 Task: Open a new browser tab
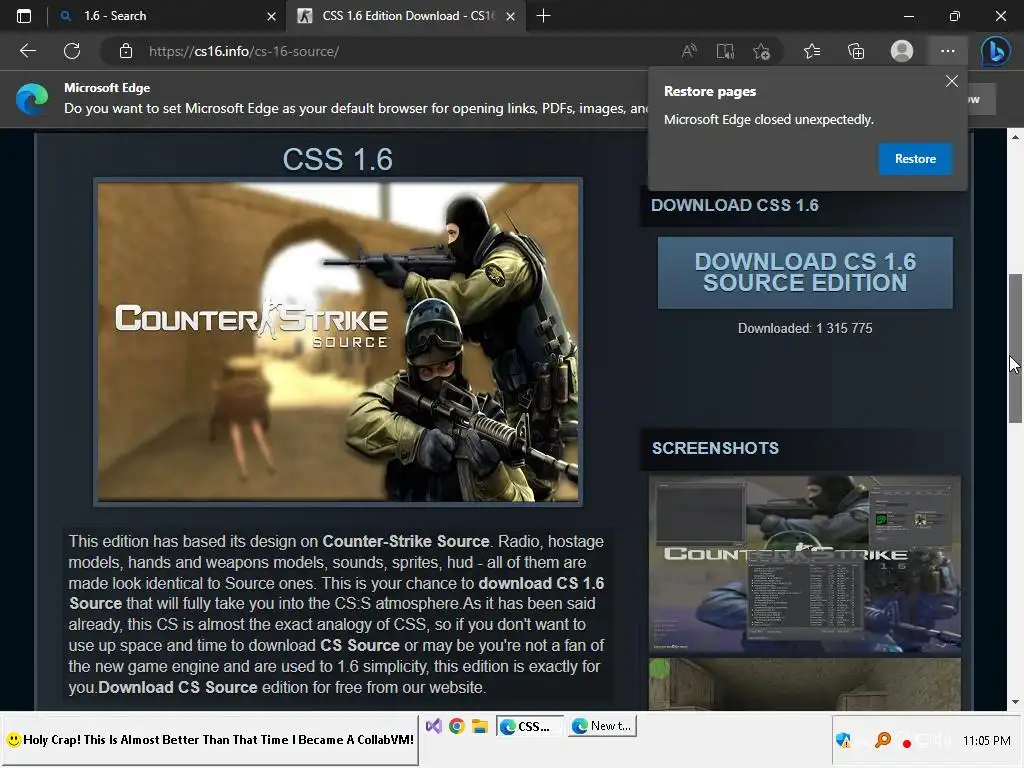tap(543, 16)
